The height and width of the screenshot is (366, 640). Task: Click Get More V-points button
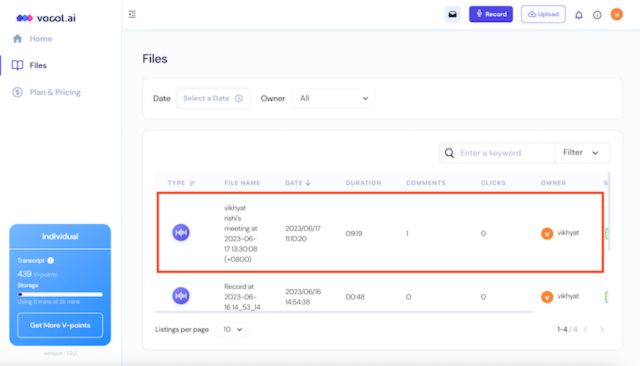point(60,325)
